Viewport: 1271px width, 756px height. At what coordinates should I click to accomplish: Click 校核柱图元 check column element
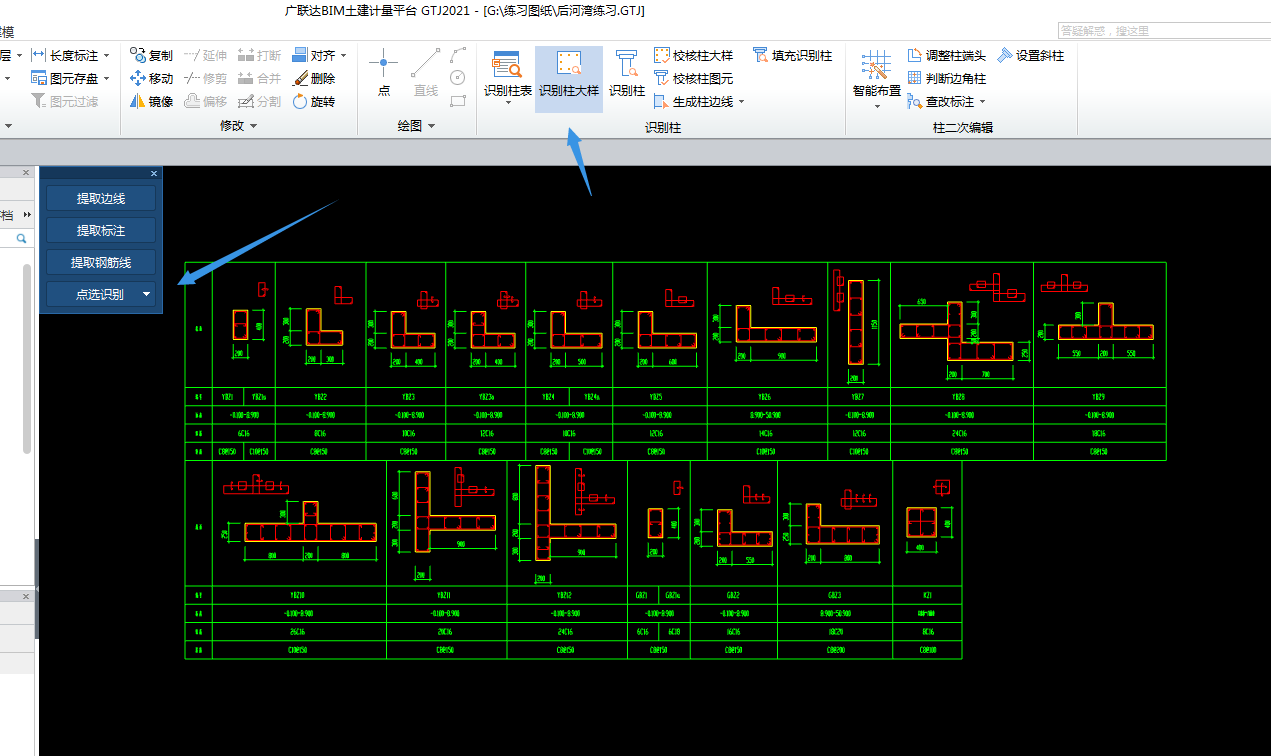point(693,78)
